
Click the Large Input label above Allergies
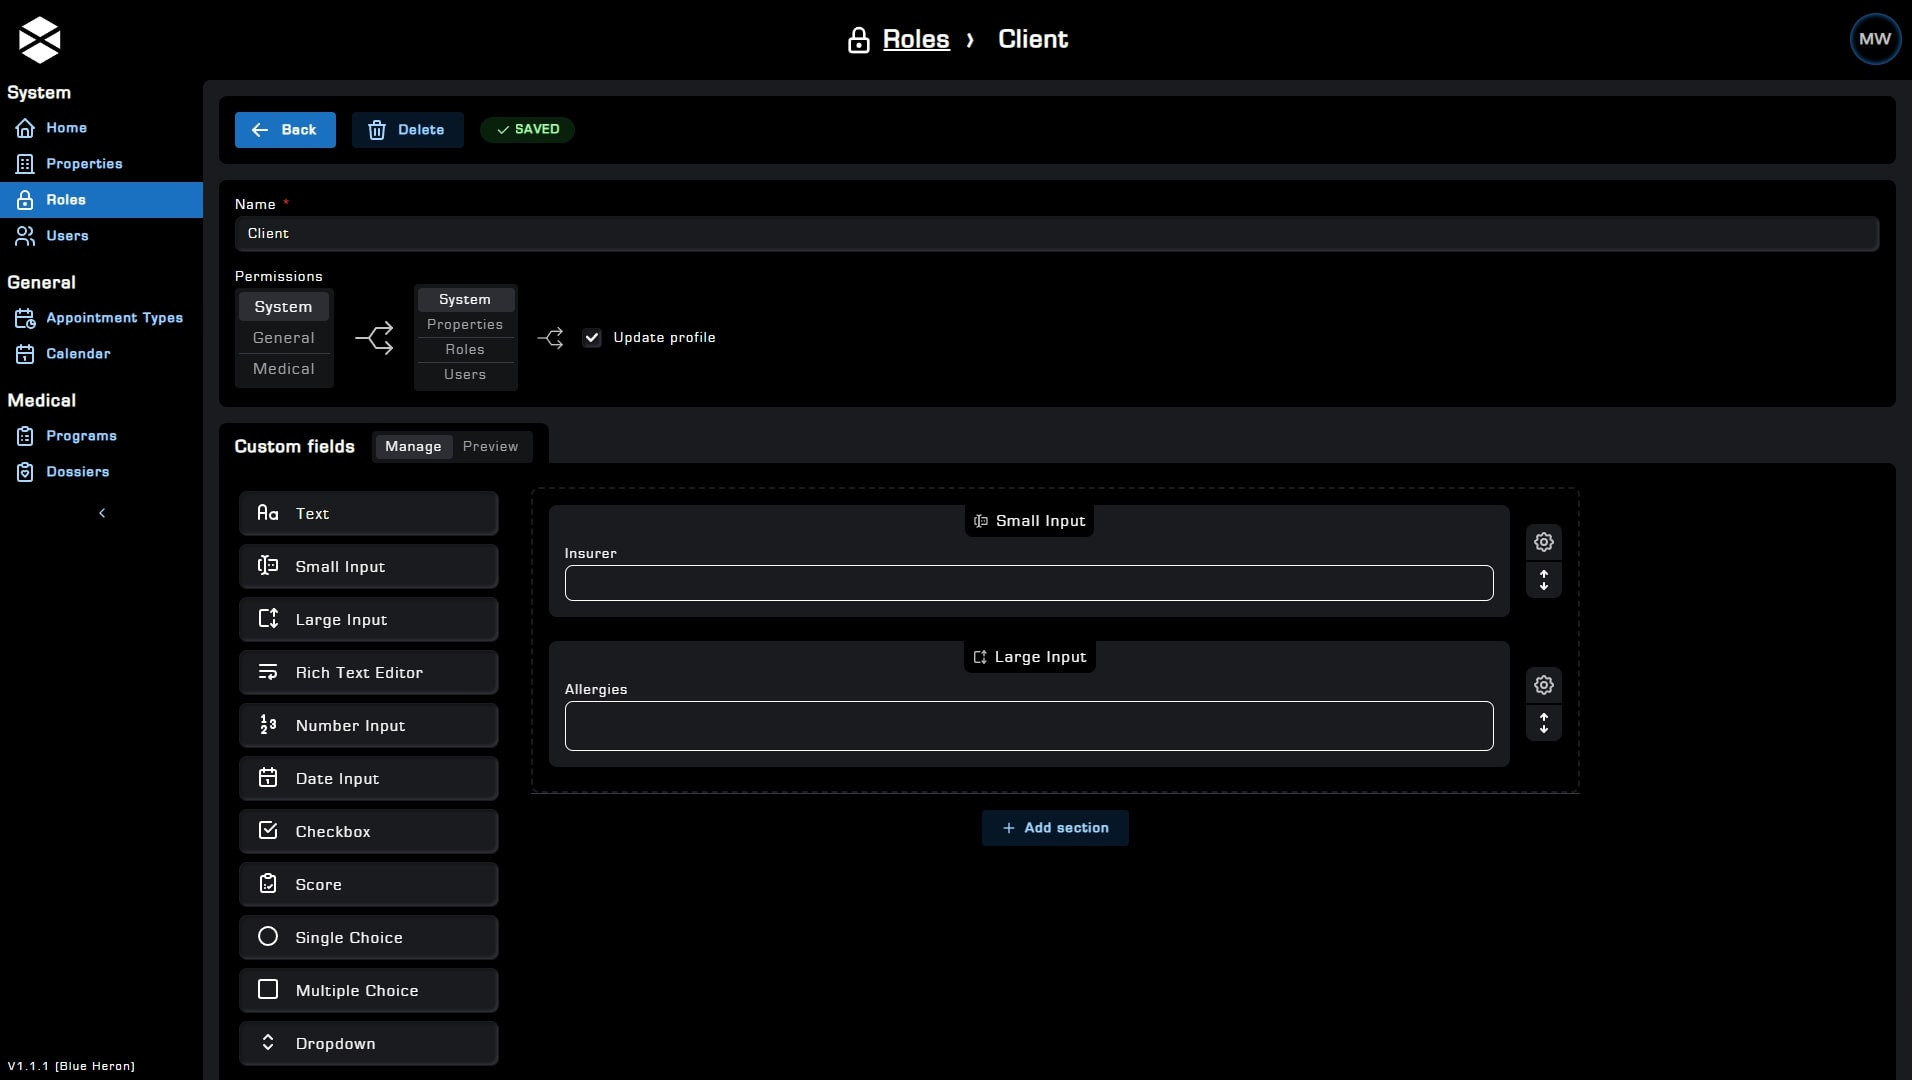(x=1029, y=657)
